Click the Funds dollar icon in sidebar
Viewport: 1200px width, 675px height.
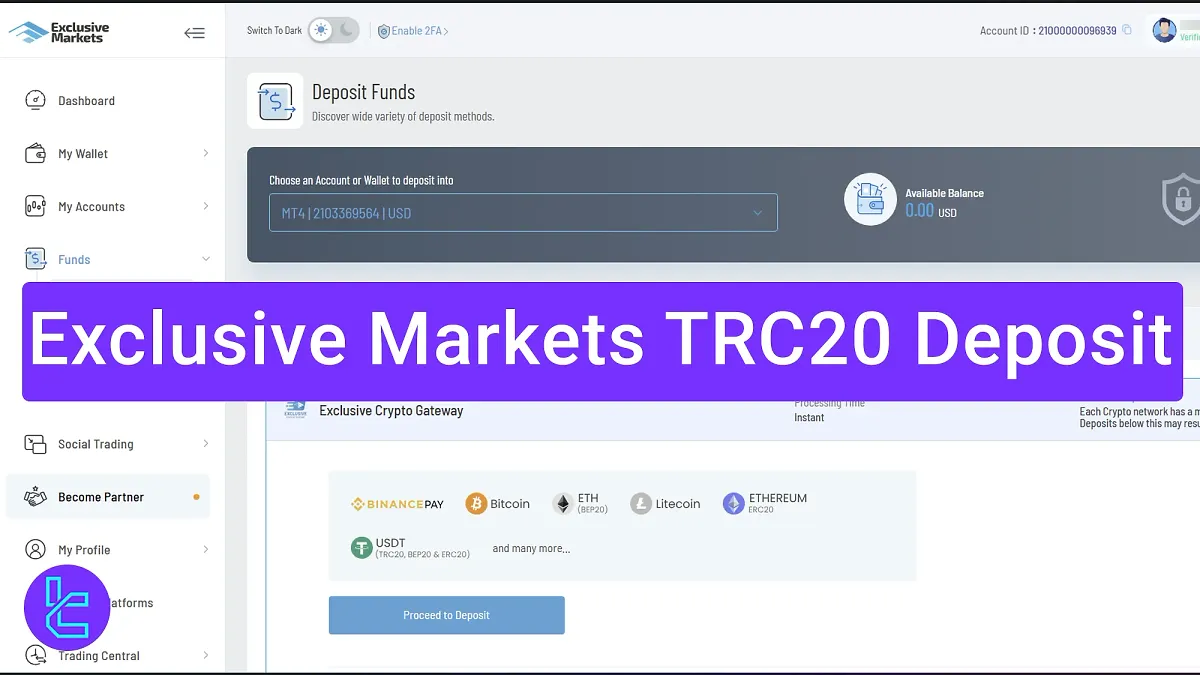click(36, 259)
